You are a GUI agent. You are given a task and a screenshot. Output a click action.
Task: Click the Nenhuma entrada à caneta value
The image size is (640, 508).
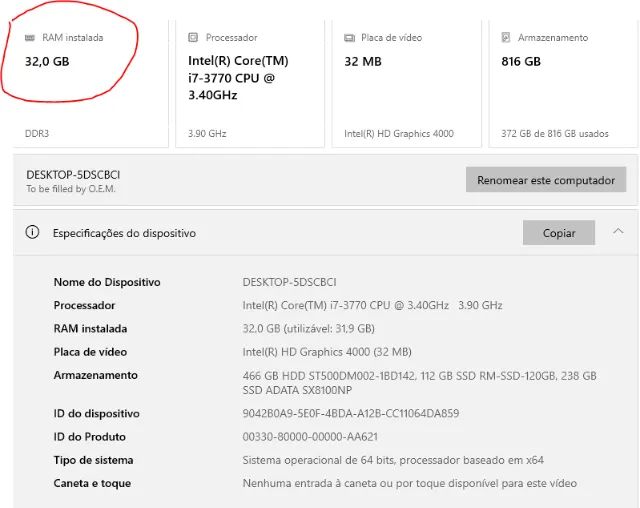pos(409,483)
